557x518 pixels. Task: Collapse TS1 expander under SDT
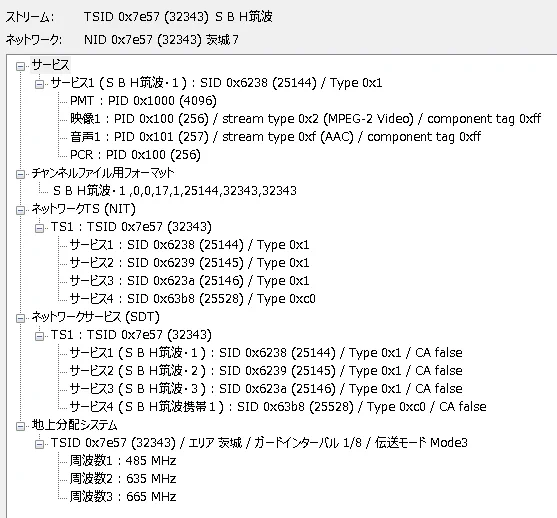[x=39, y=336]
